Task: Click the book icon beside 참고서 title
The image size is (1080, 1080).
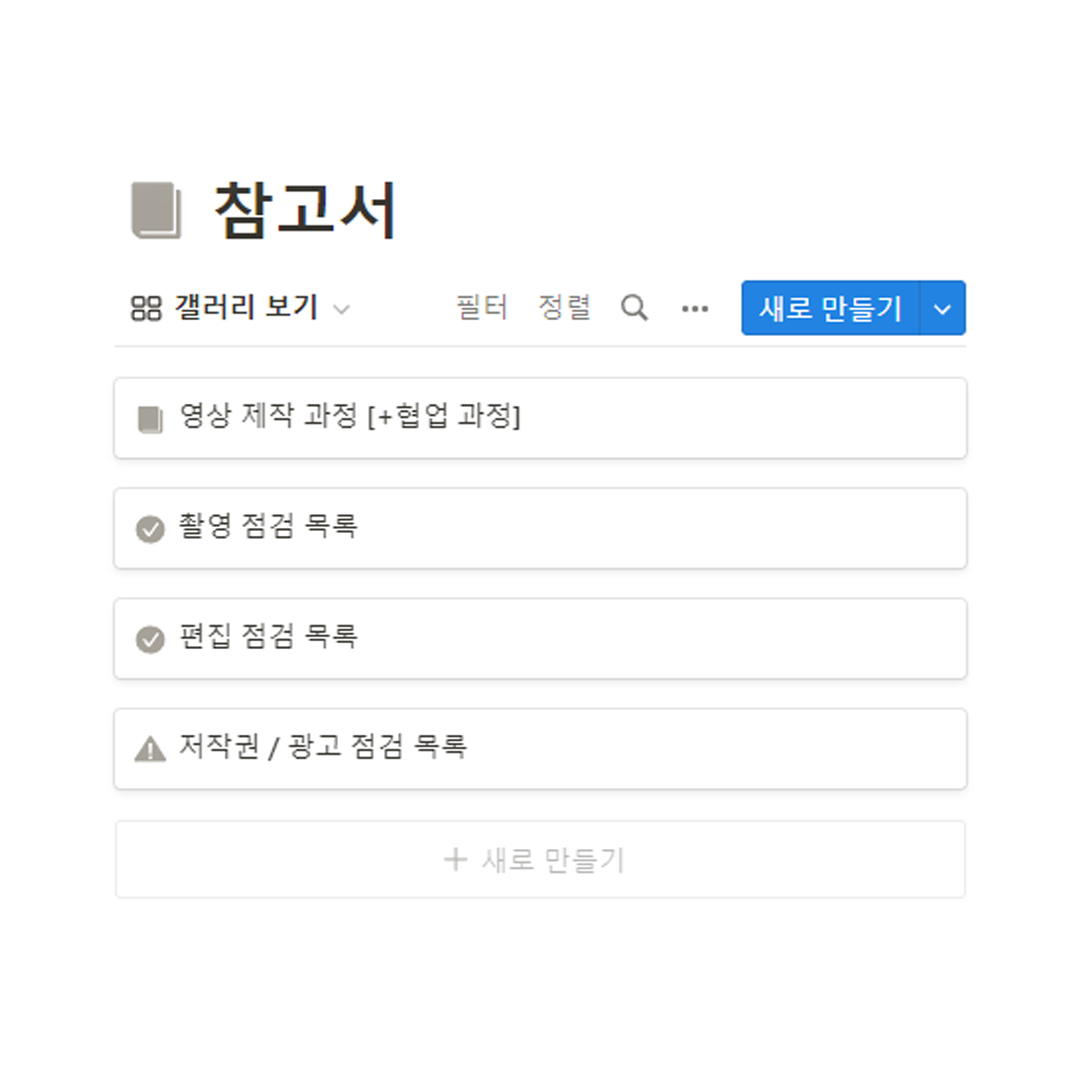Action: coord(157,211)
